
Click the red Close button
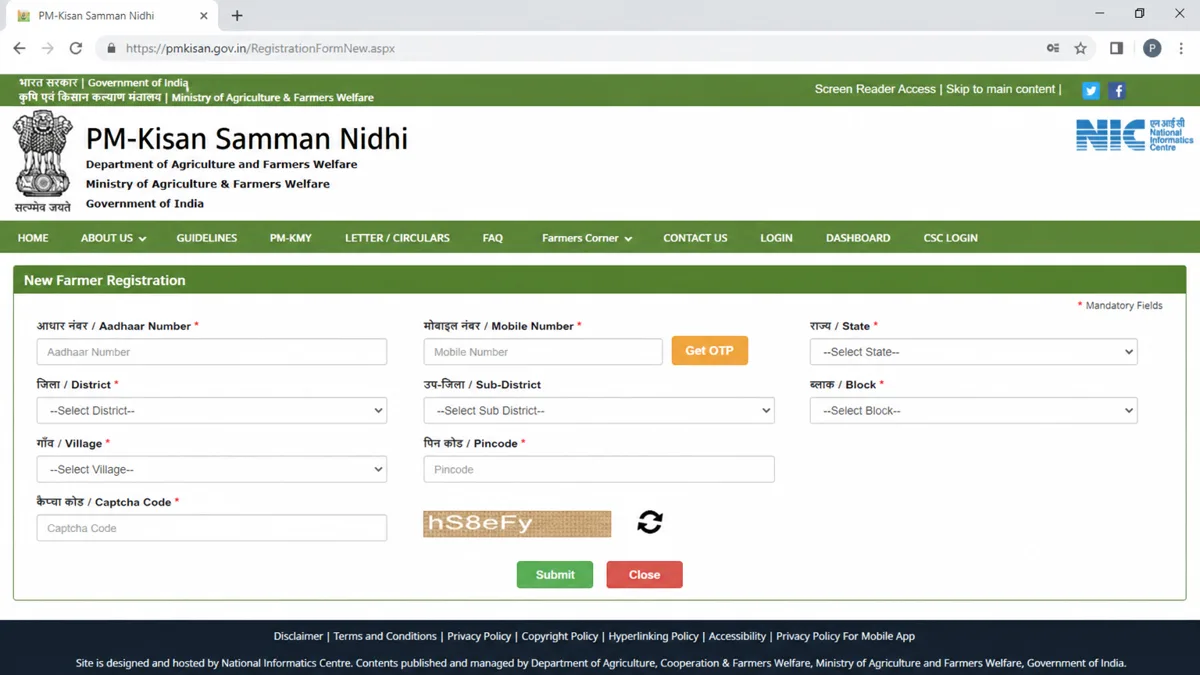645,575
